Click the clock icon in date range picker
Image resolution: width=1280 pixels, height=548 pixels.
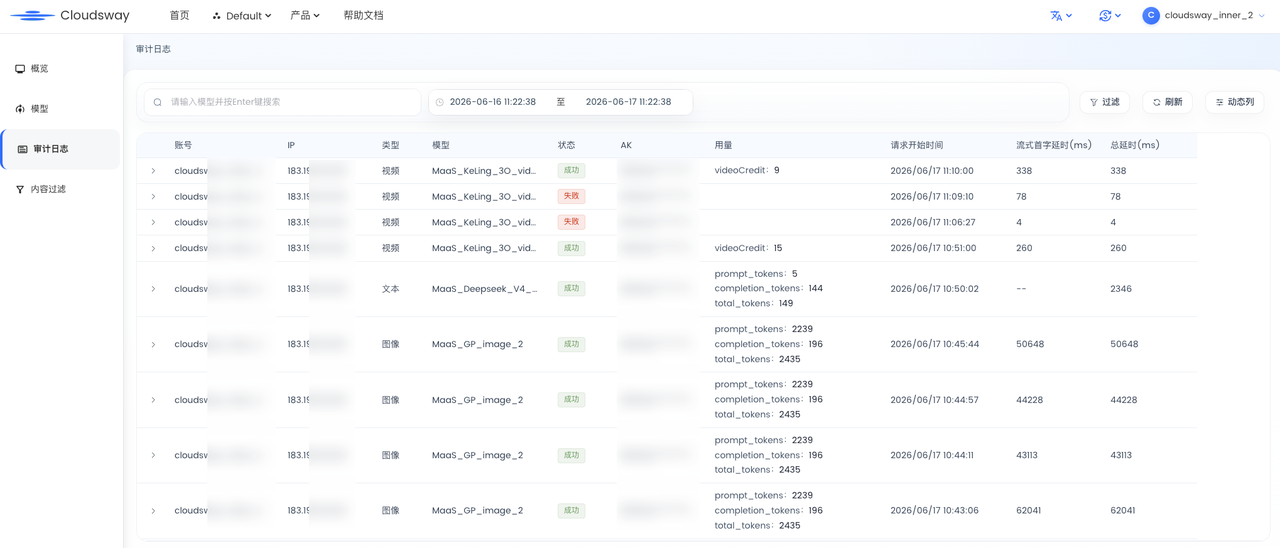coord(440,102)
